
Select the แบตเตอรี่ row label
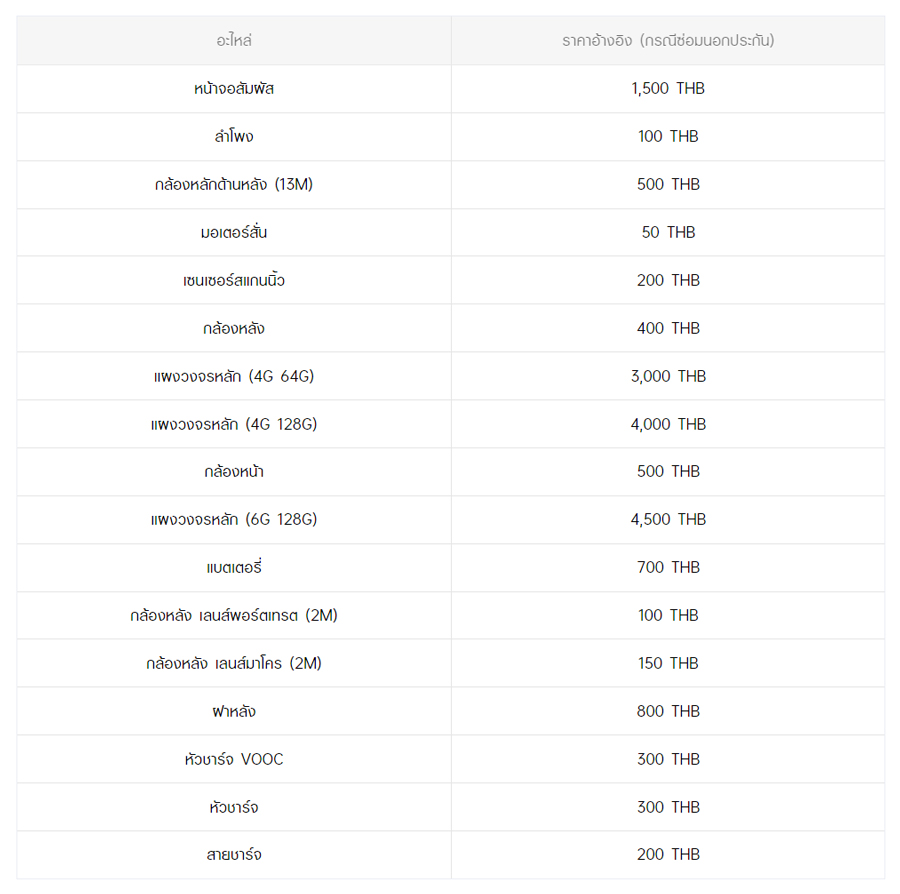pos(234,568)
